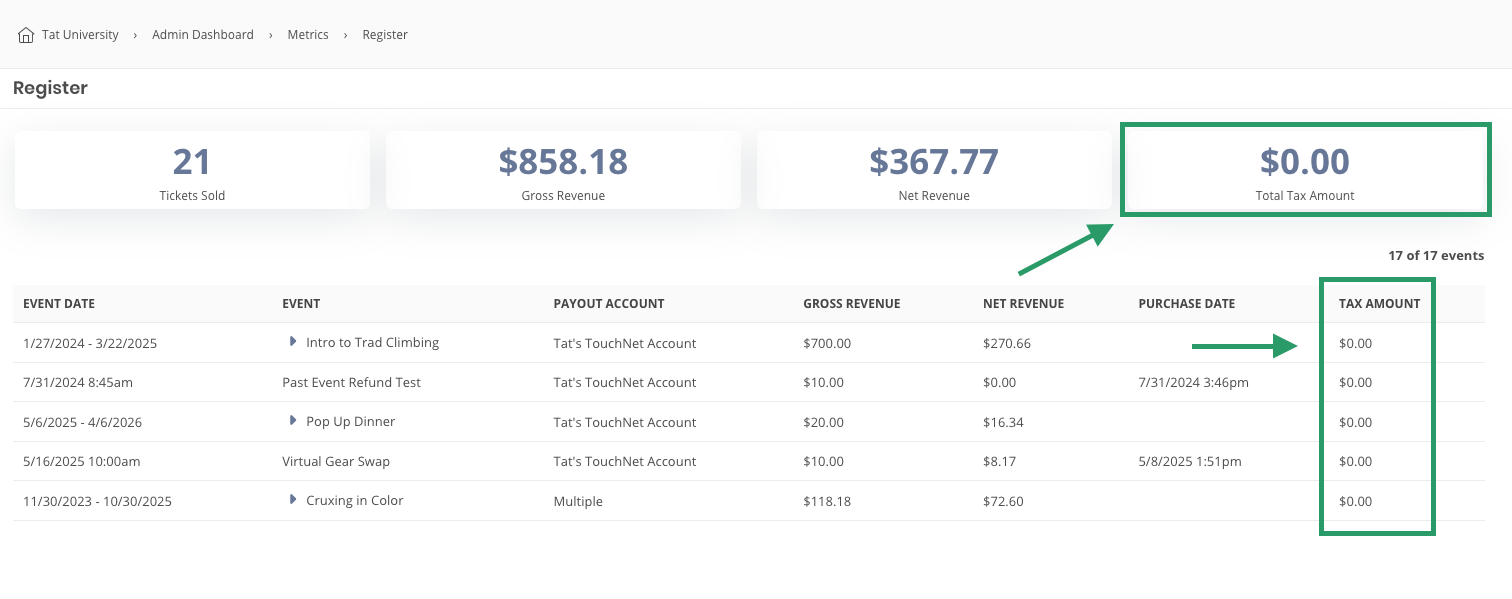This screenshot has width=1512, height=599.
Task: Click the highlighted Total Tax Amount card
Action: click(x=1305, y=169)
